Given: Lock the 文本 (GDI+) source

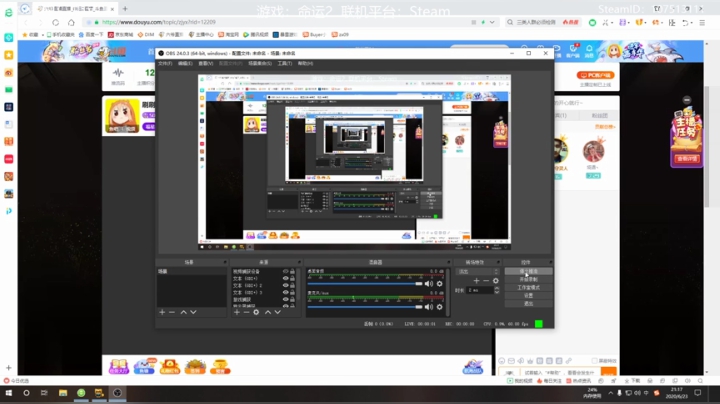Looking at the screenshot, I should 292,278.
